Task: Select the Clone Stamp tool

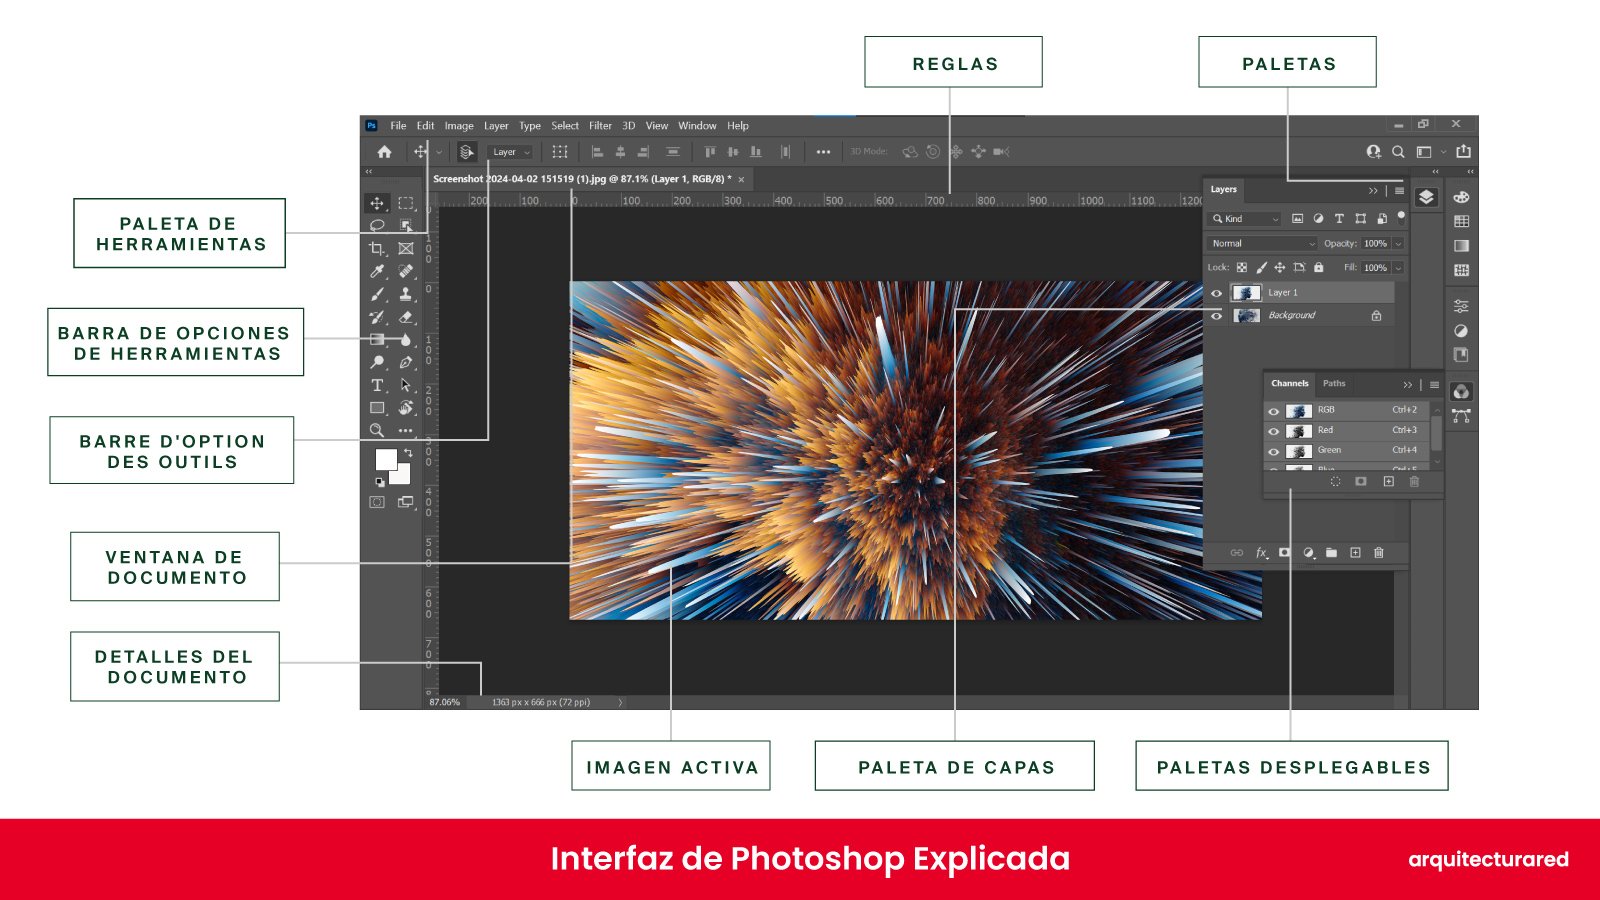Action: point(406,294)
